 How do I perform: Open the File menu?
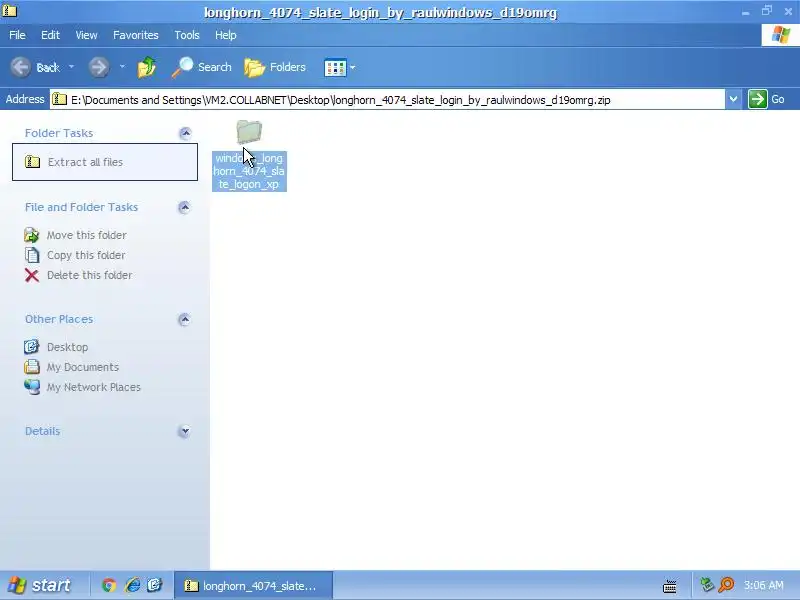point(17,35)
